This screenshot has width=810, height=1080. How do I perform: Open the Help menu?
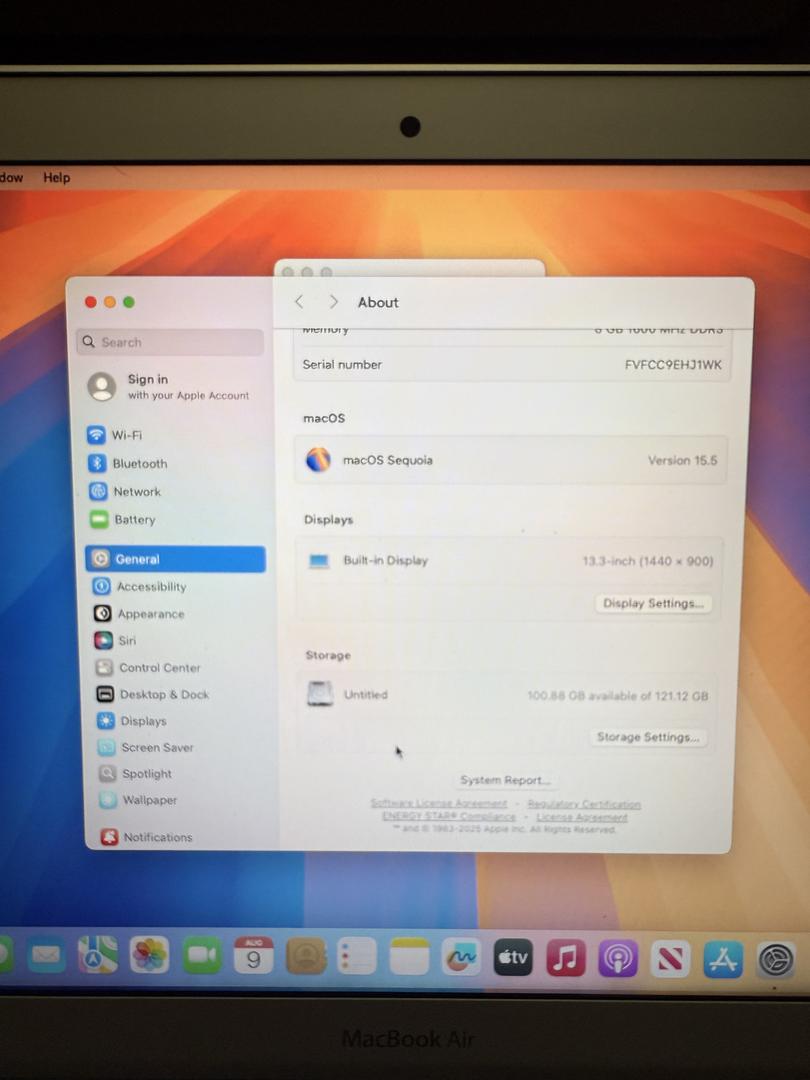coord(56,178)
